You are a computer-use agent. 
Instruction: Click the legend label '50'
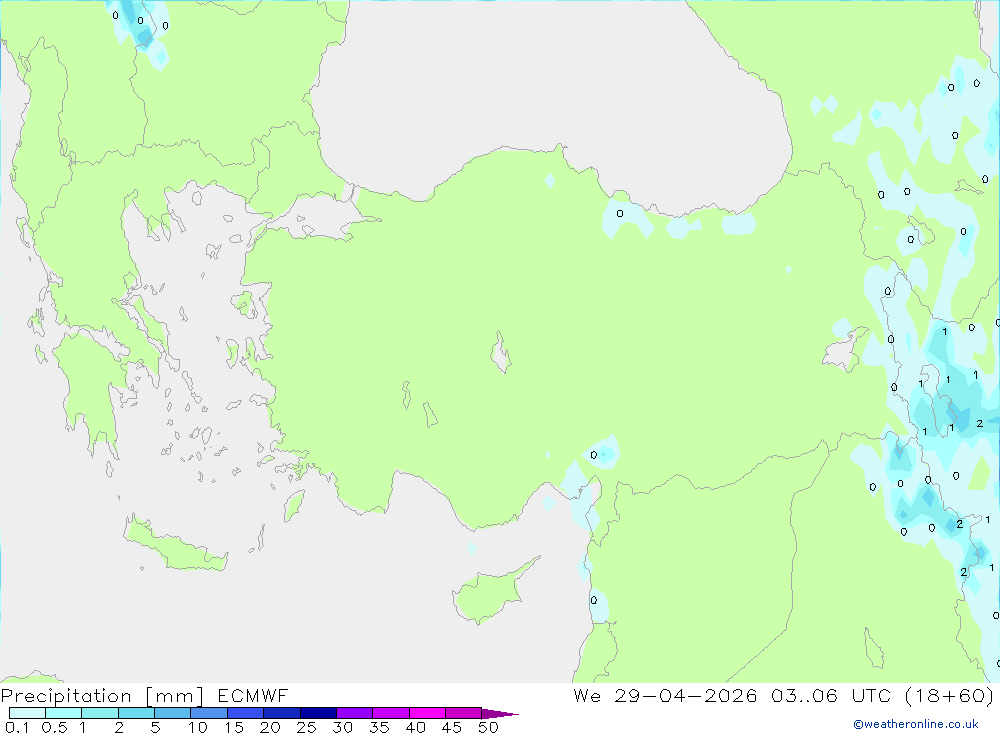488,727
